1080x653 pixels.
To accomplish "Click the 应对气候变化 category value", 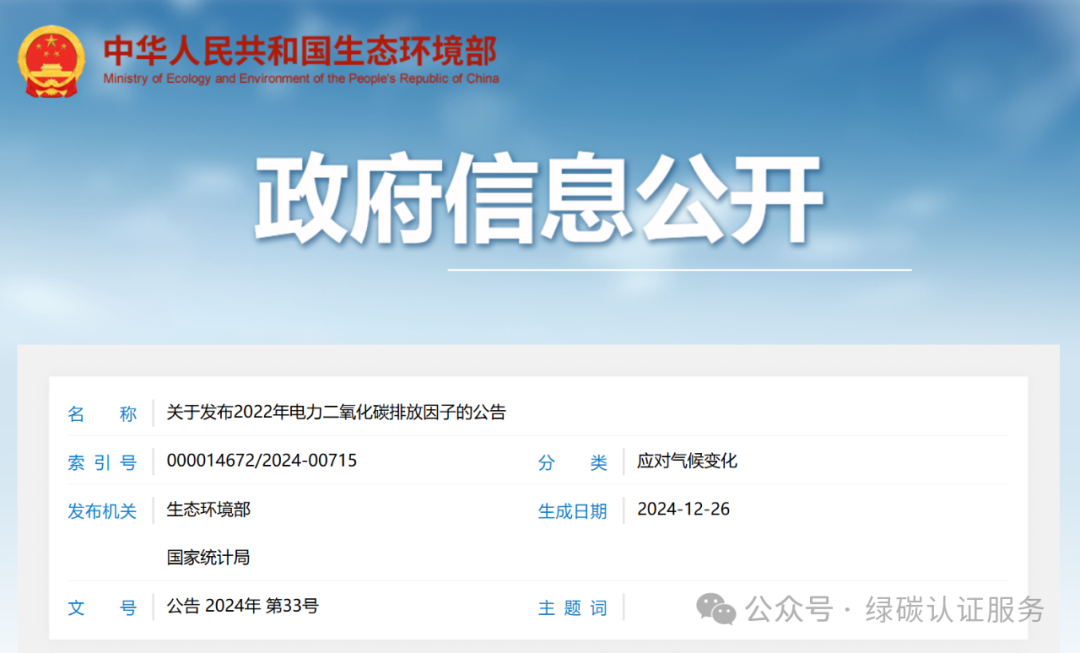I will pyautogui.click(x=688, y=461).
